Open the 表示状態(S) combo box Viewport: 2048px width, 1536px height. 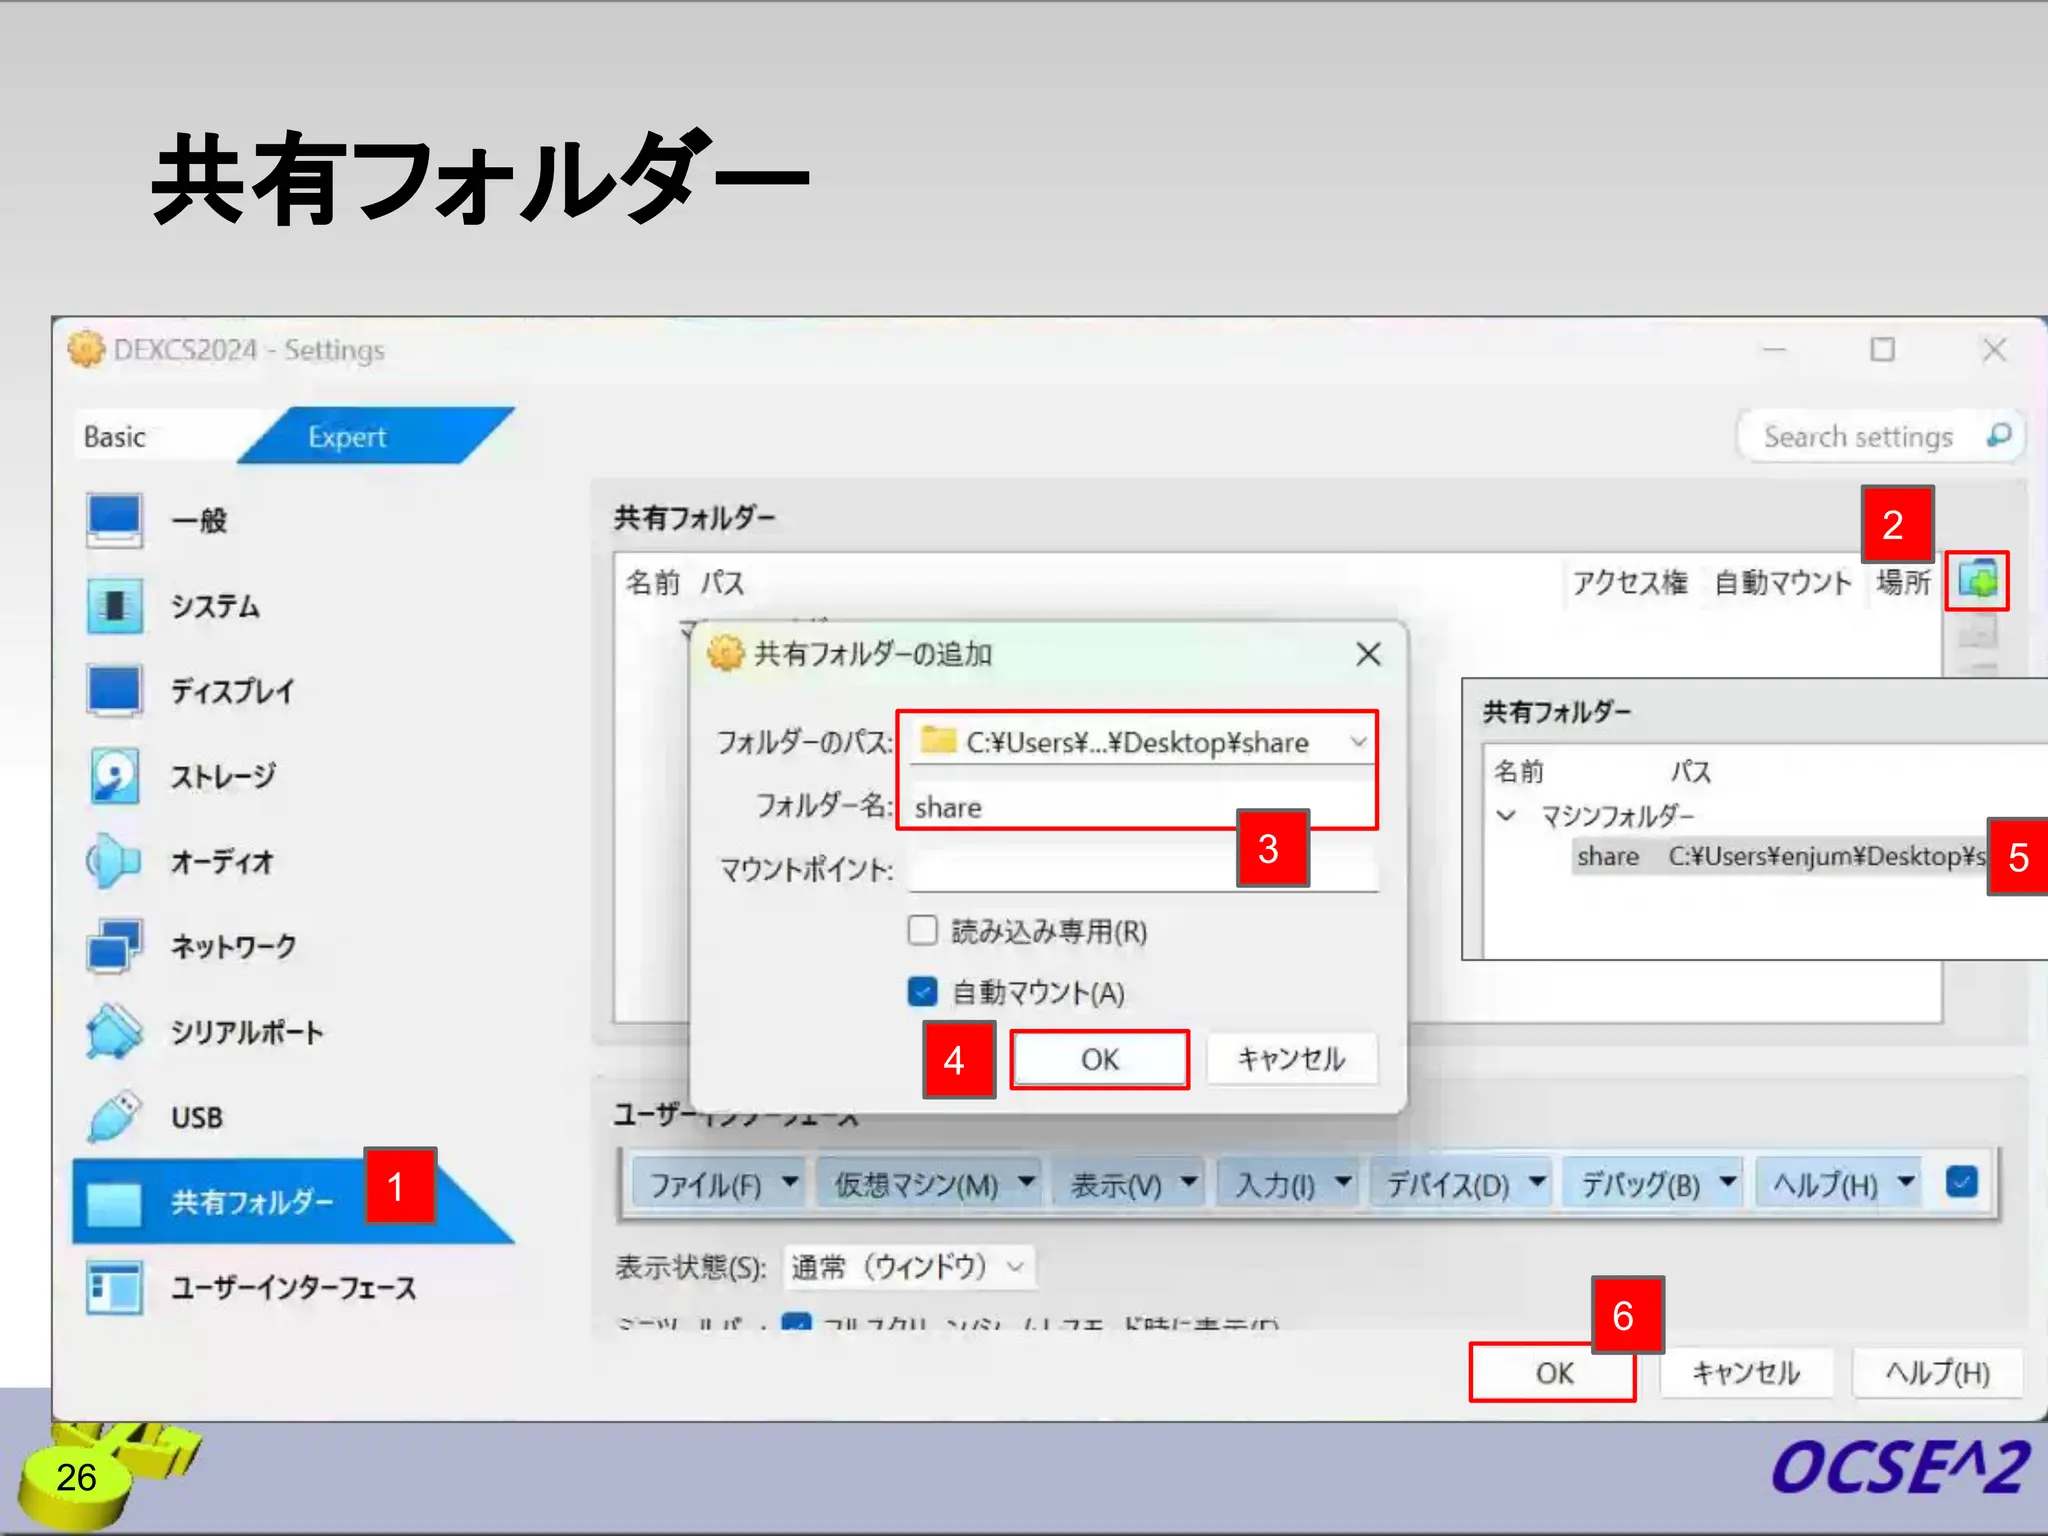pyautogui.click(x=908, y=1267)
